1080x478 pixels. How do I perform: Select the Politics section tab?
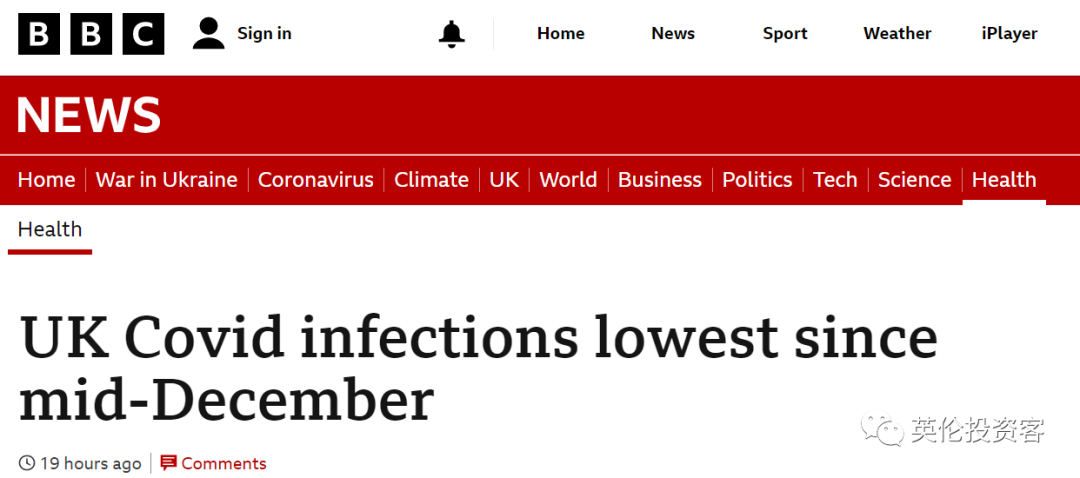pyautogui.click(x=757, y=180)
